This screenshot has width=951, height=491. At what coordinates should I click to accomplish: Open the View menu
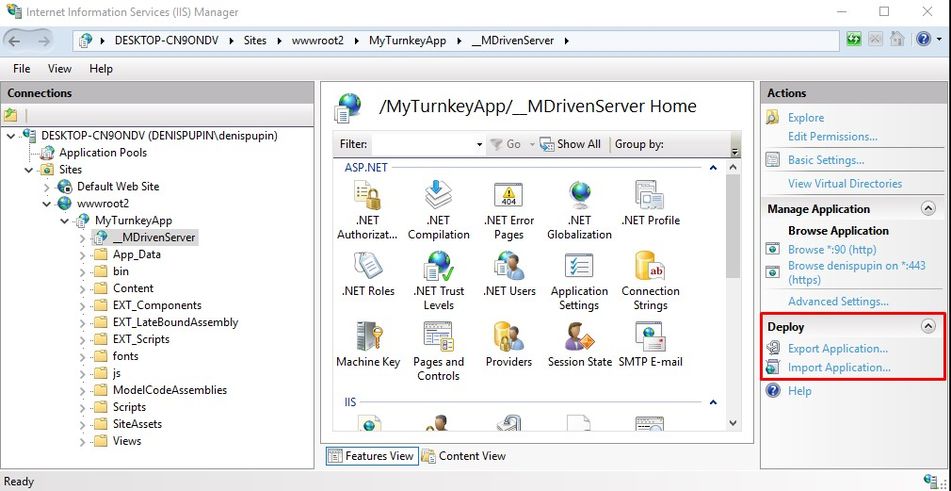(x=59, y=68)
